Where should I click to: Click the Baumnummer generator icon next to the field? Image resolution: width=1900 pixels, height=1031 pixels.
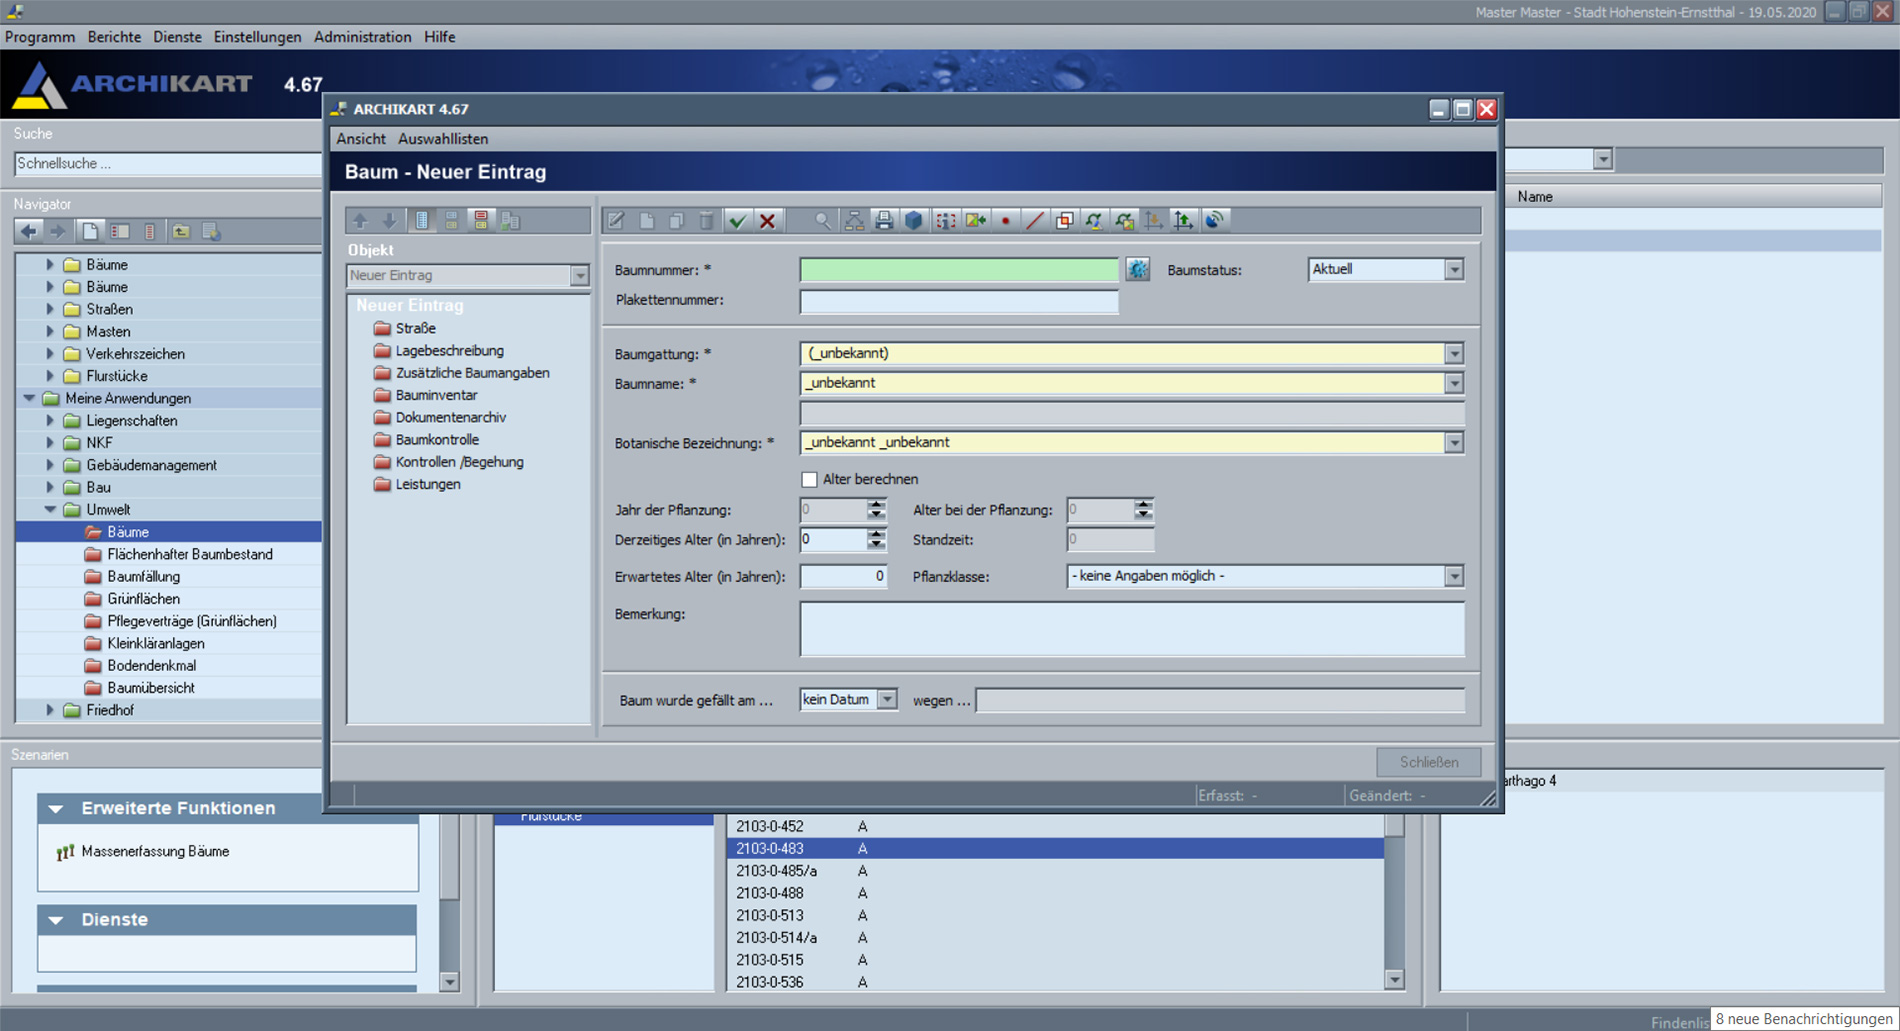point(1137,269)
